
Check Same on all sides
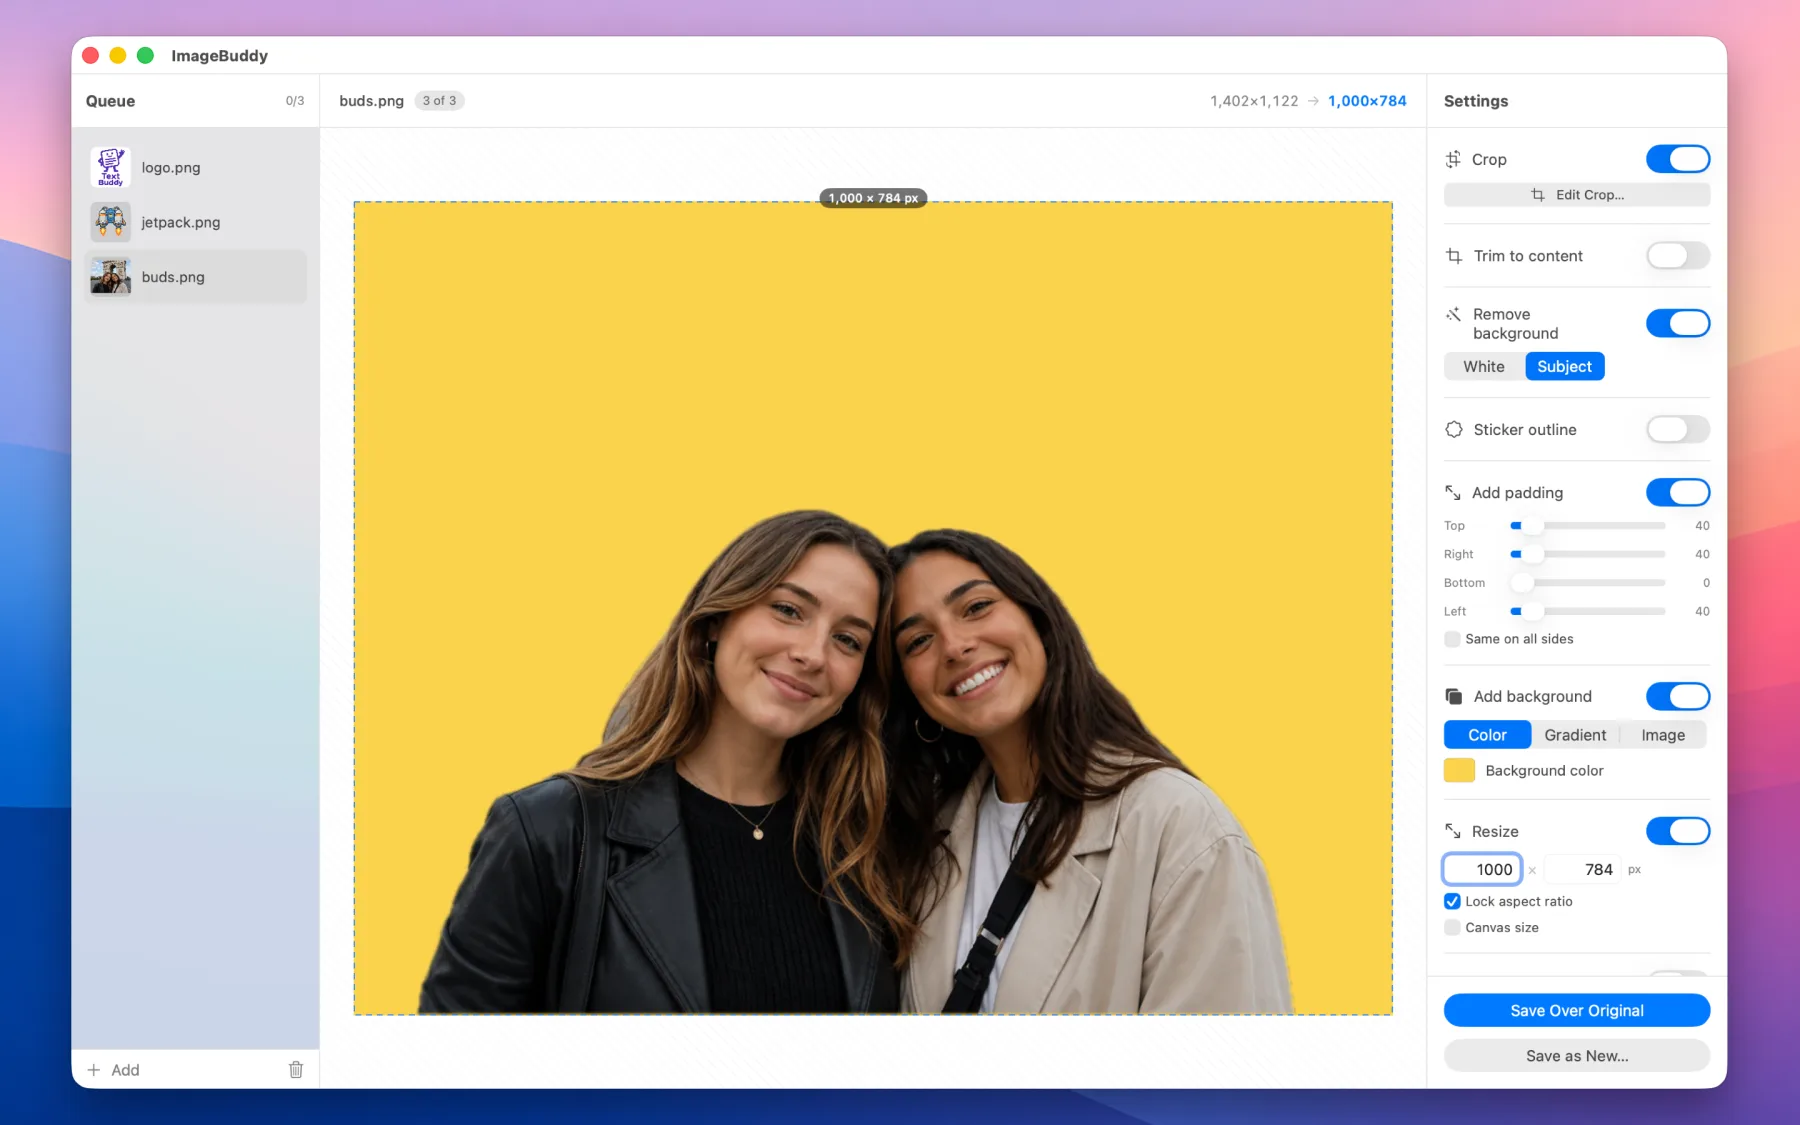click(x=1452, y=639)
